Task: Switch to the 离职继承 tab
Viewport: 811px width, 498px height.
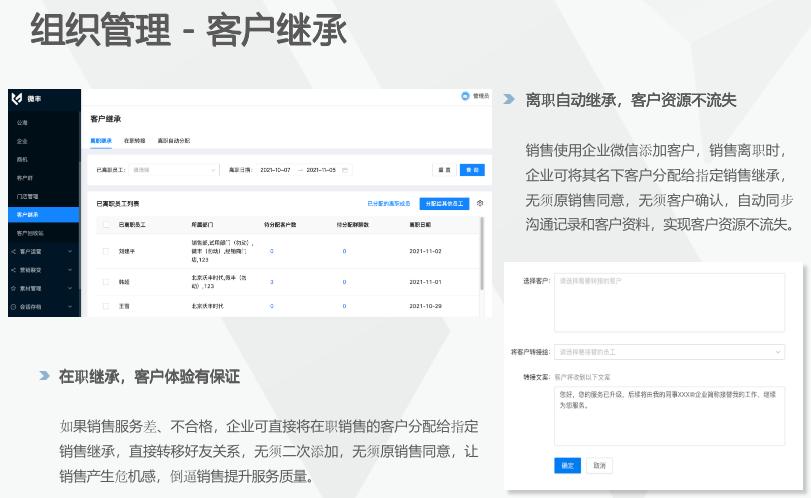Action: (101, 141)
